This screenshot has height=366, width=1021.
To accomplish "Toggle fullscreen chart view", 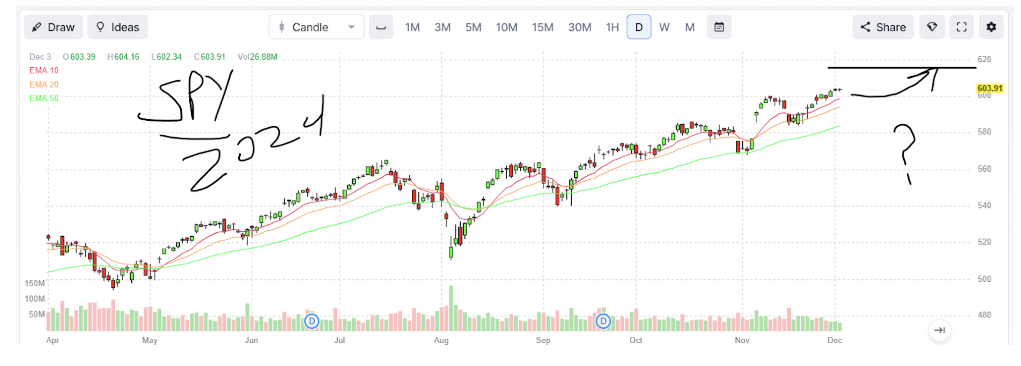I will pos(961,27).
